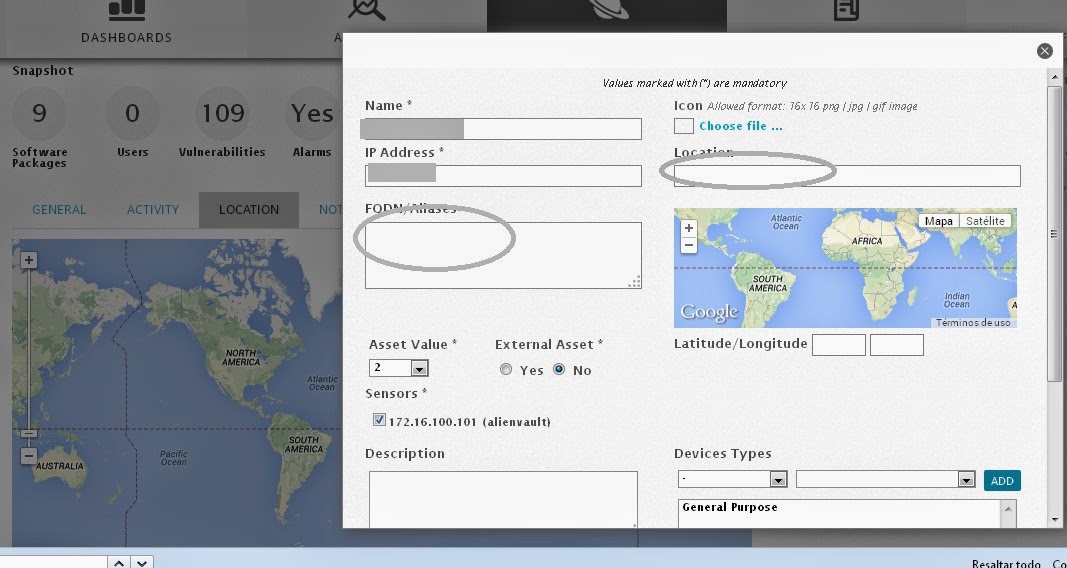Click the find bar's next-result down arrow
The width and height of the screenshot is (1067, 568).
click(142, 563)
